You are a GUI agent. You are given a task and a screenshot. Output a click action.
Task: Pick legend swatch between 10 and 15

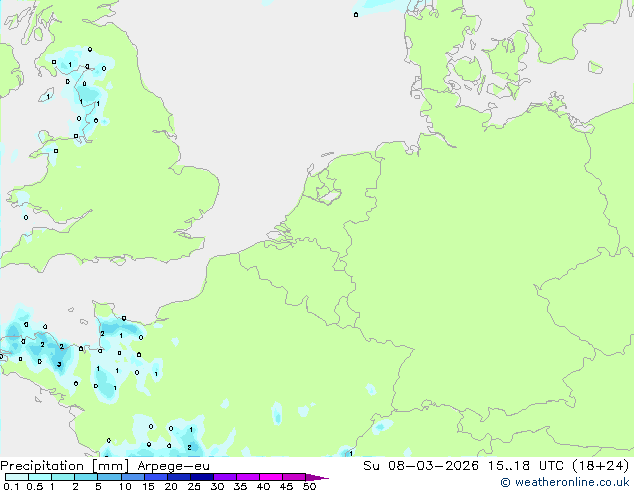tap(133, 477)
